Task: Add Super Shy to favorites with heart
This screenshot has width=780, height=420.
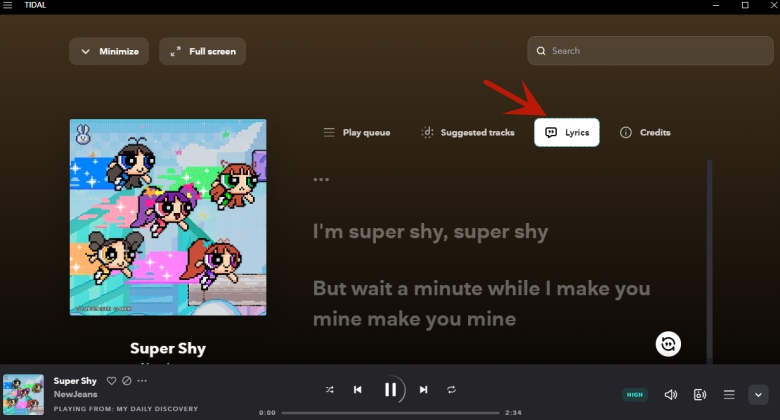Action: [111, 381]
